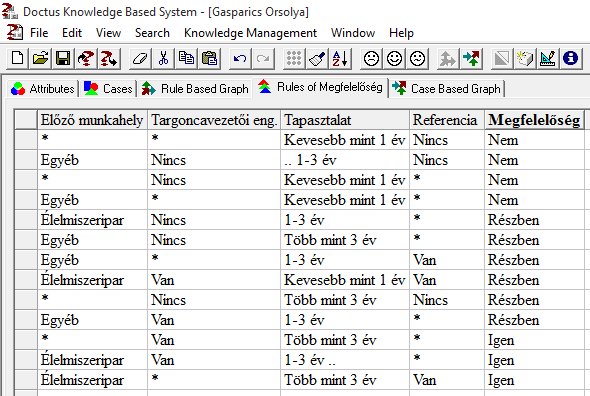Click Megfelelőség 'Igen' in the last rule row

pyautogui.click(x=534, y=380)
